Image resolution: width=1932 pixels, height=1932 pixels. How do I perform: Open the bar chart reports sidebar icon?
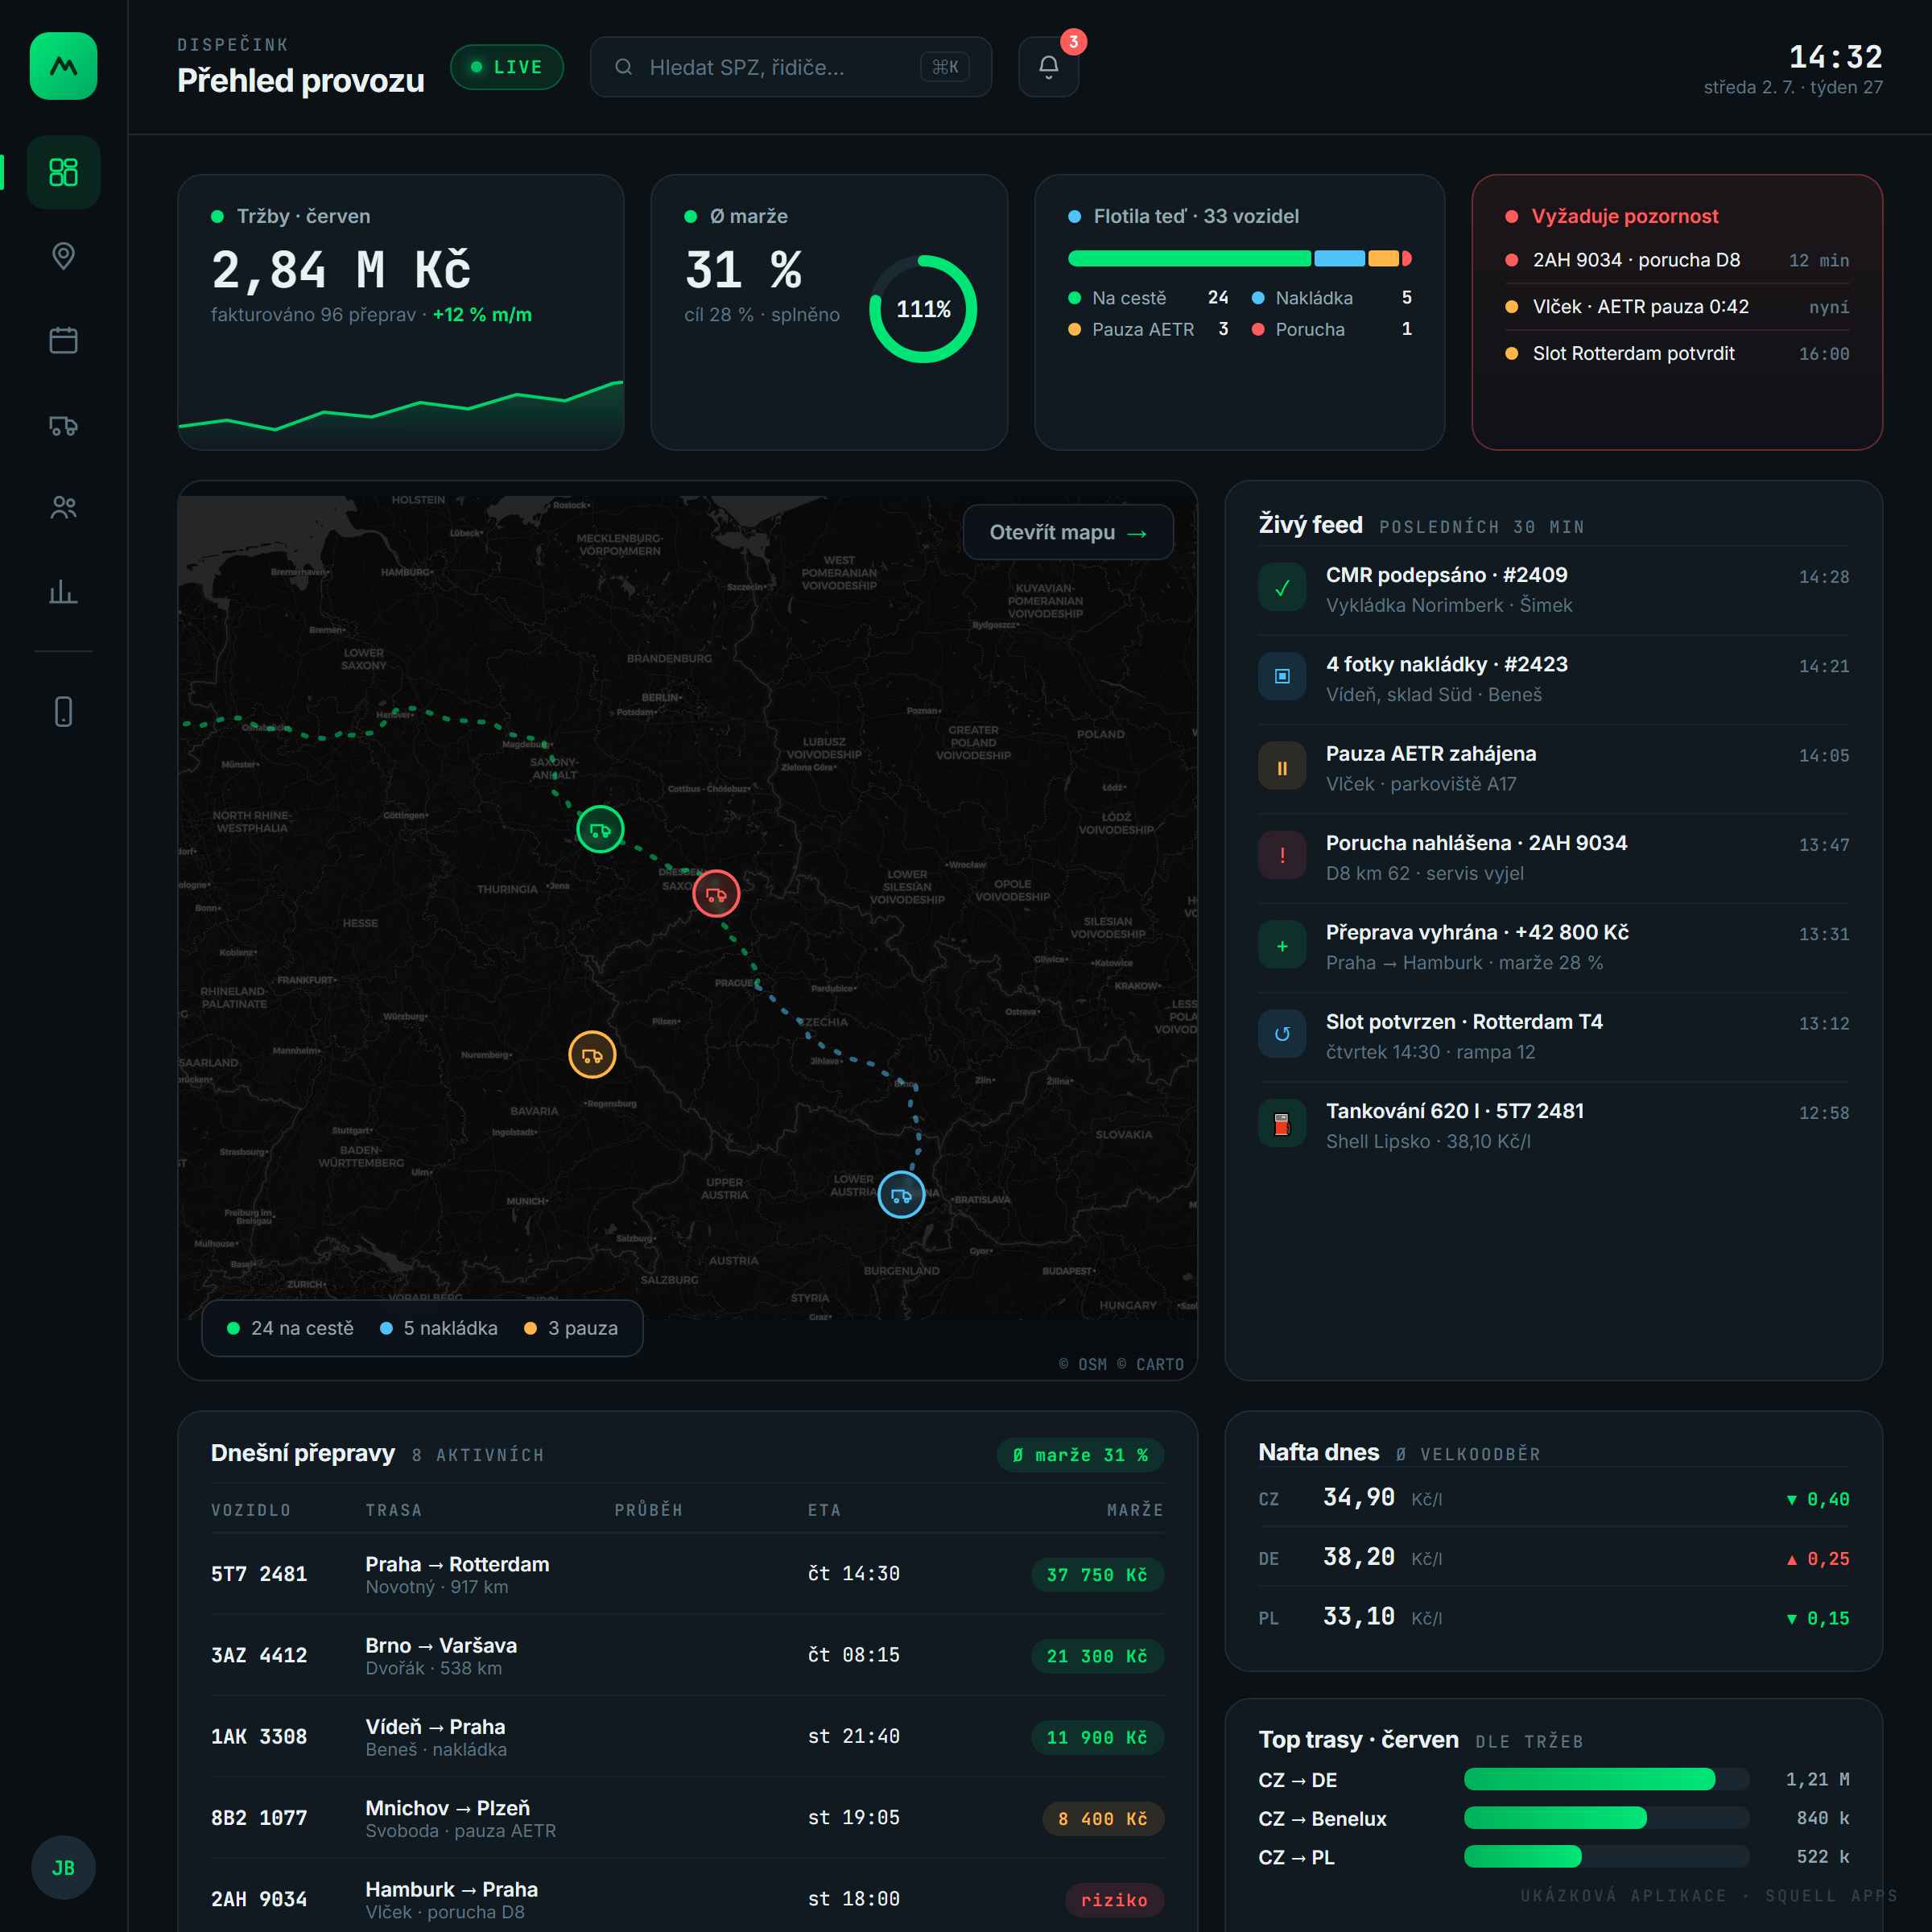tap(63, 592)
